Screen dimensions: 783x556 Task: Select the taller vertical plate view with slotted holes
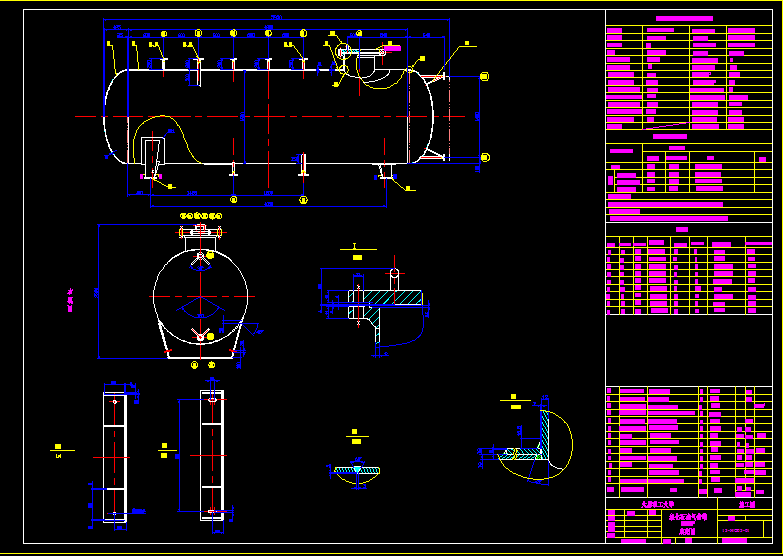click(212, 456)
